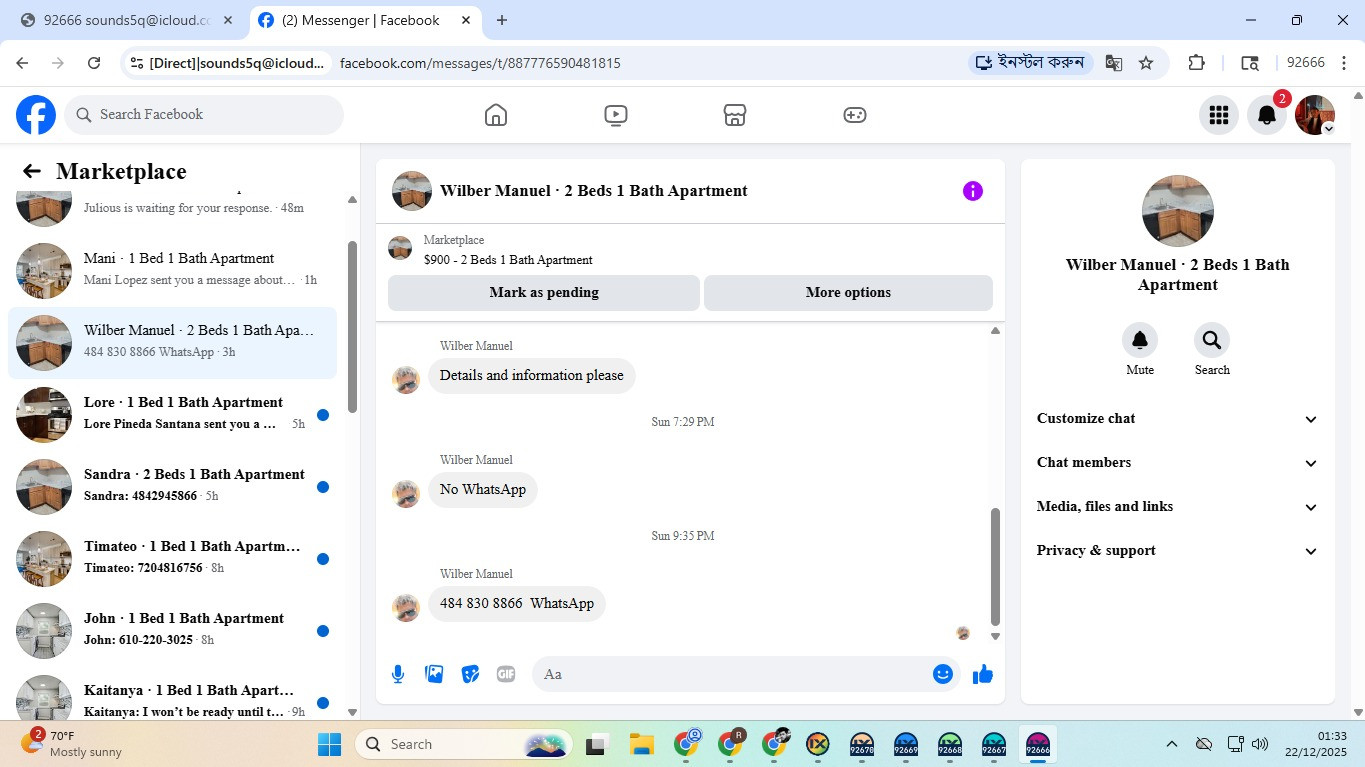Open Timateo's 1 Bed 1 Bath conversation
The height and width of the screenshot is (767, 1365).
click(x=172, y=558)
